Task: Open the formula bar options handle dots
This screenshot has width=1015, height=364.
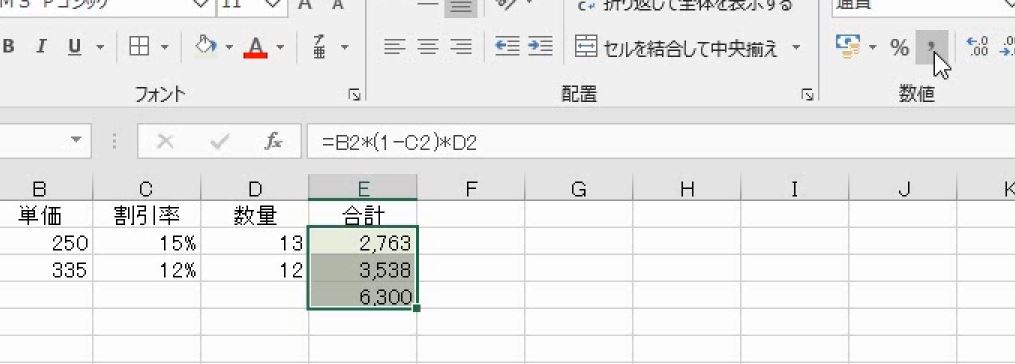Action: (115, 141)
